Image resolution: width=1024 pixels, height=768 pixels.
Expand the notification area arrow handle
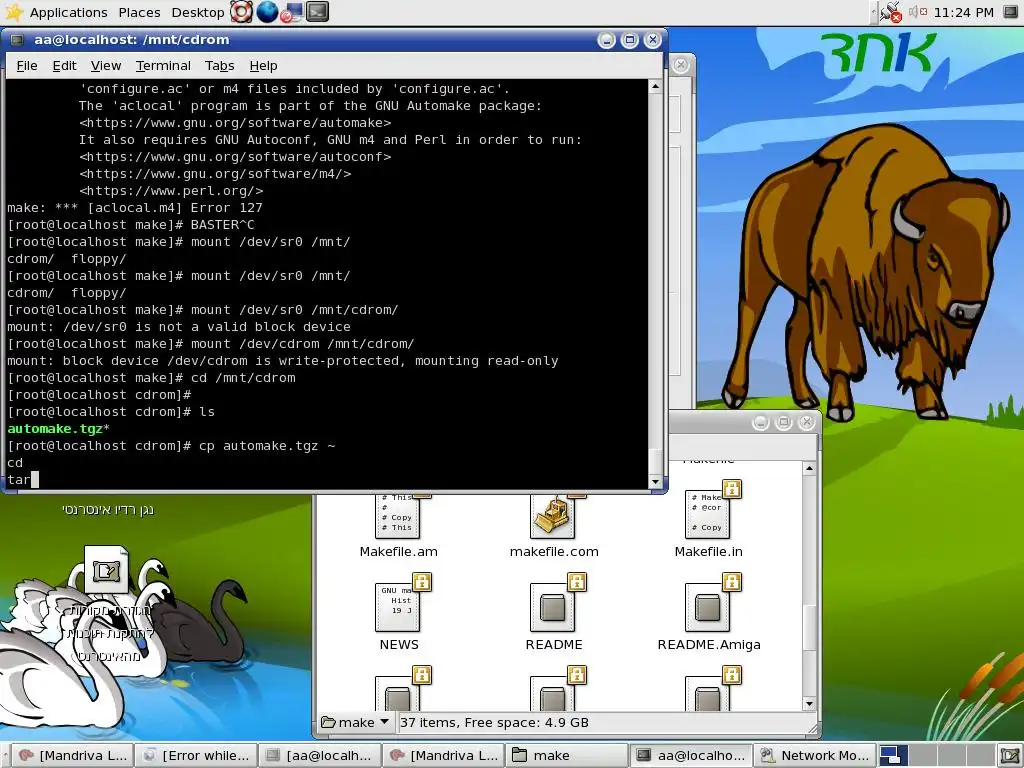[873, 12]
